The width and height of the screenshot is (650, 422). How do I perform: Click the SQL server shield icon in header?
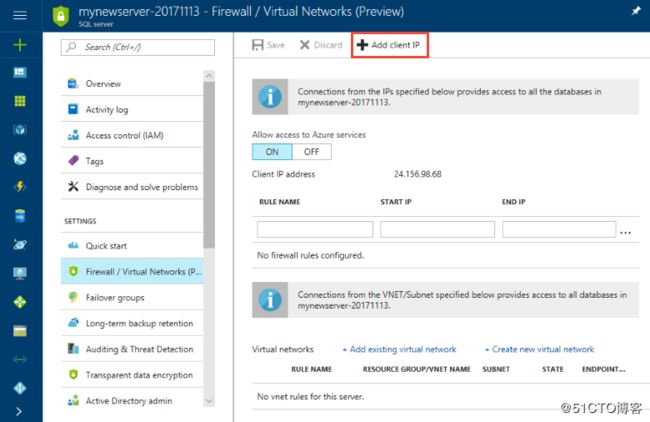tap(61, 16)
